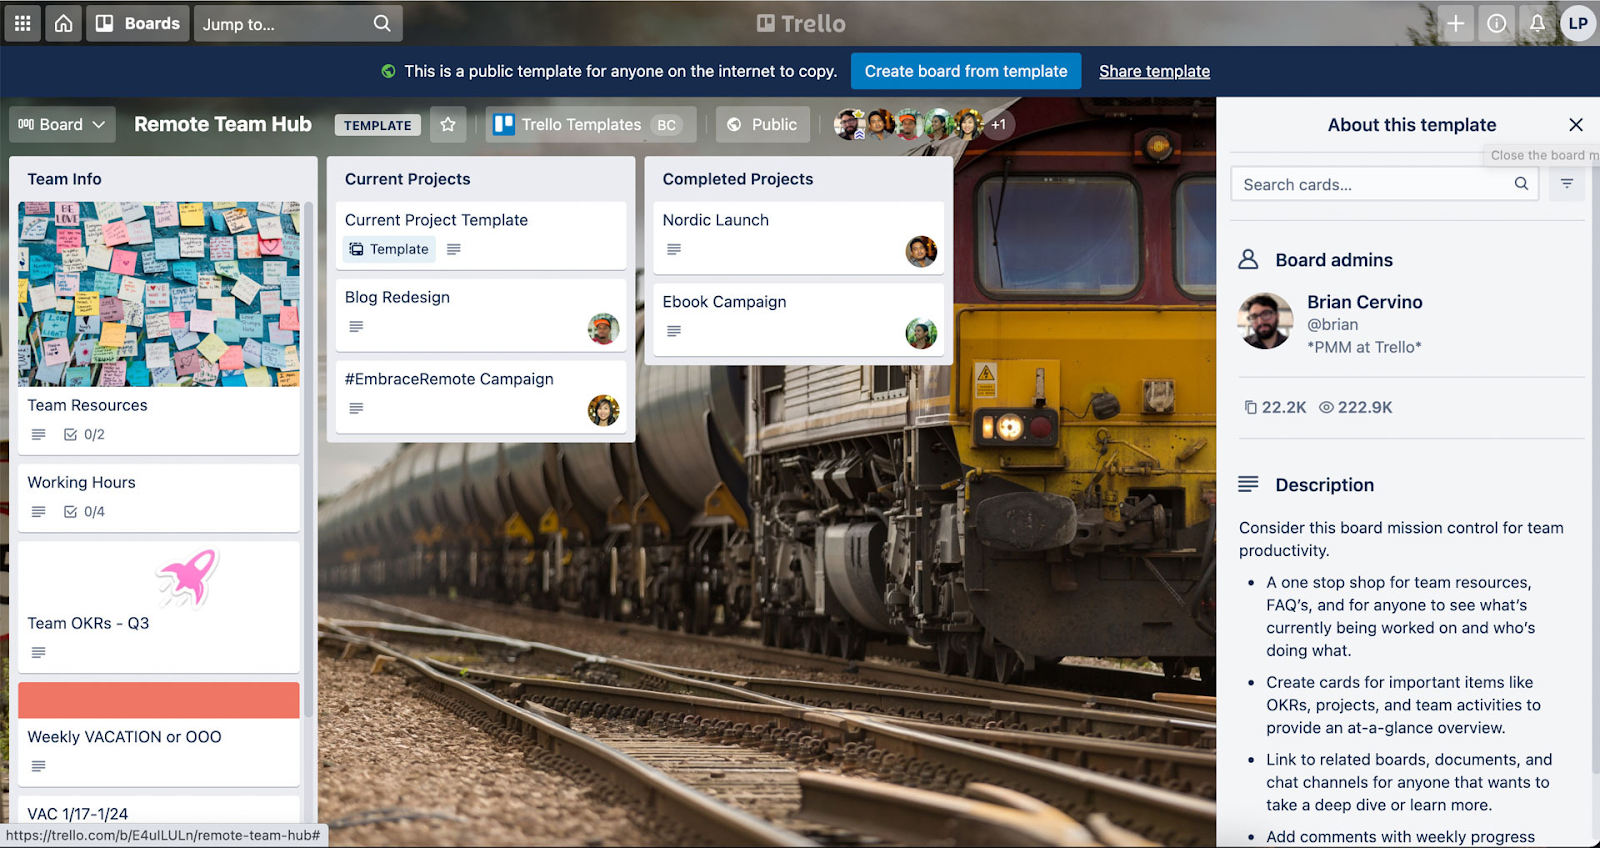Open the Weekly VACATION or OOO card
Image resolution: width=1600 pixels, height=848 pixels.
click(x=159, y=737)
